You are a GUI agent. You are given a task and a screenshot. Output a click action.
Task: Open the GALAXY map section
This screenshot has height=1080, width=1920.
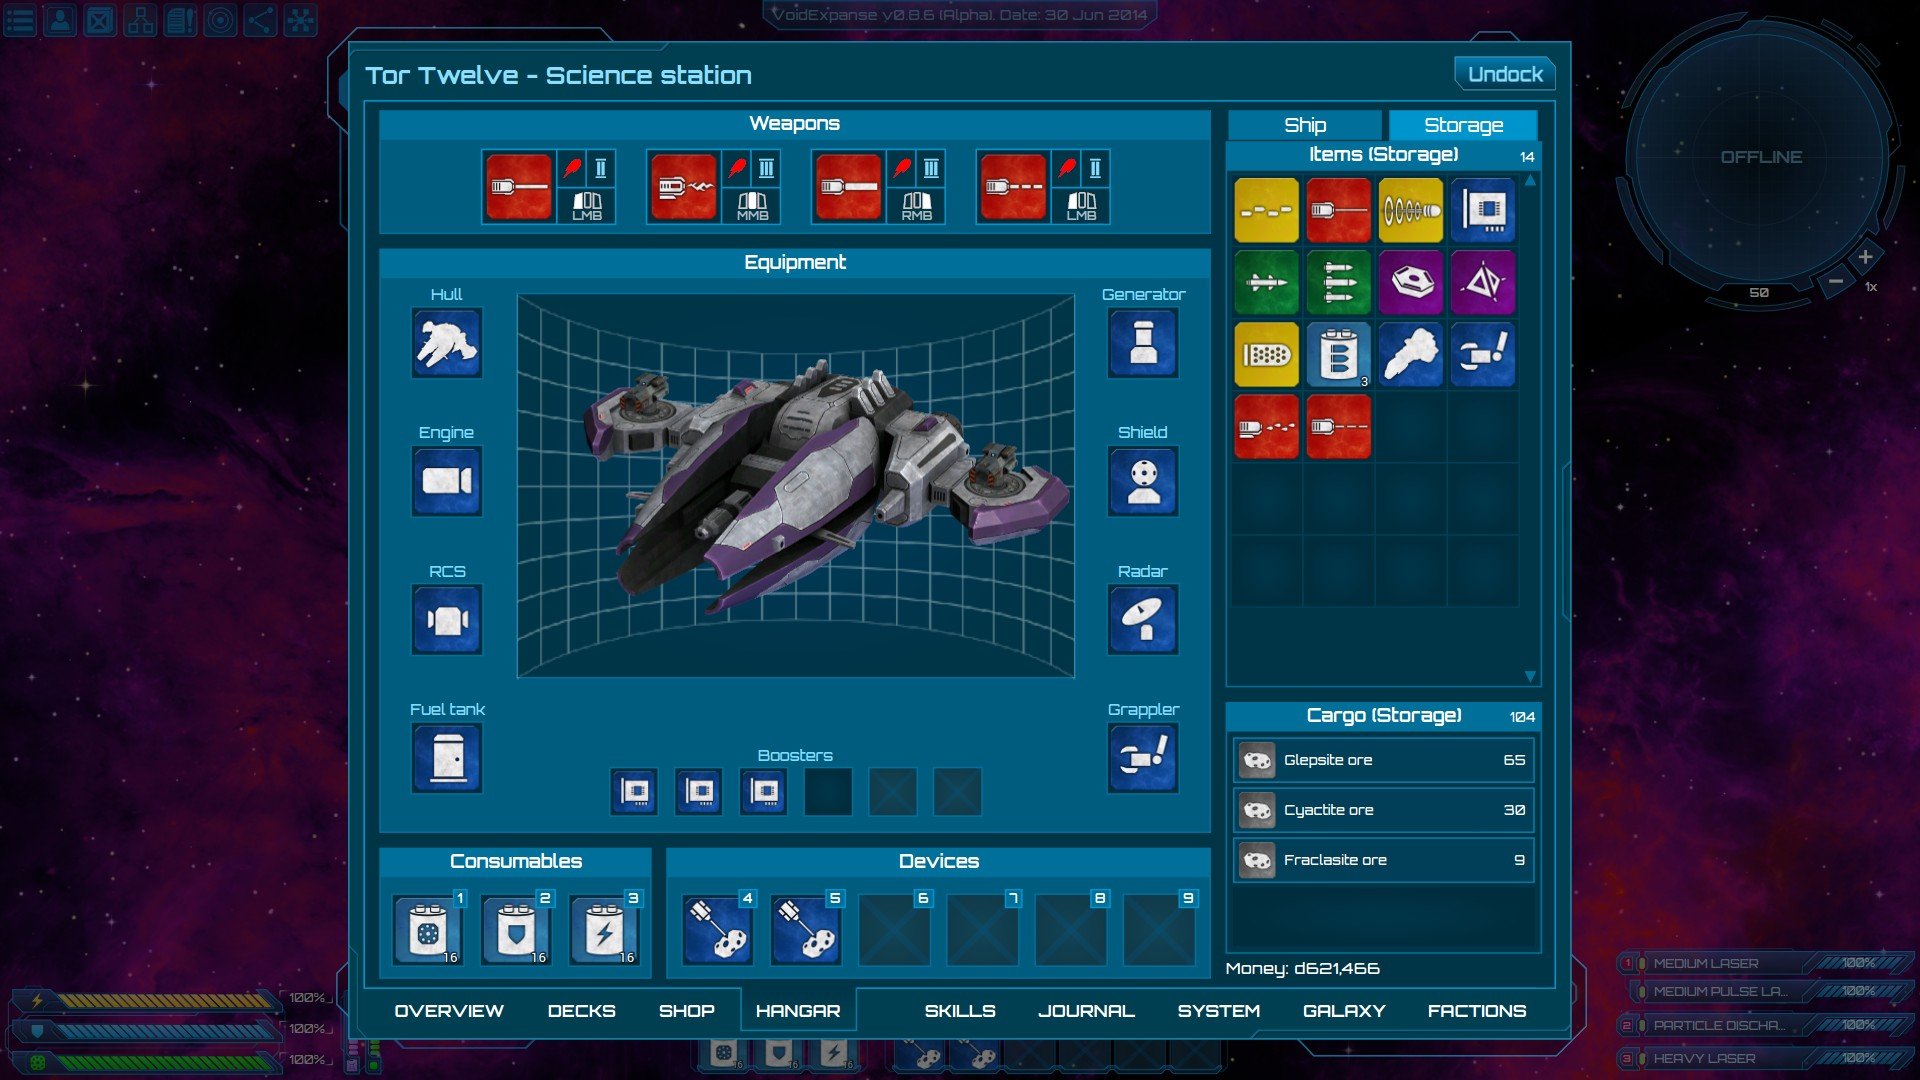1343,1011
